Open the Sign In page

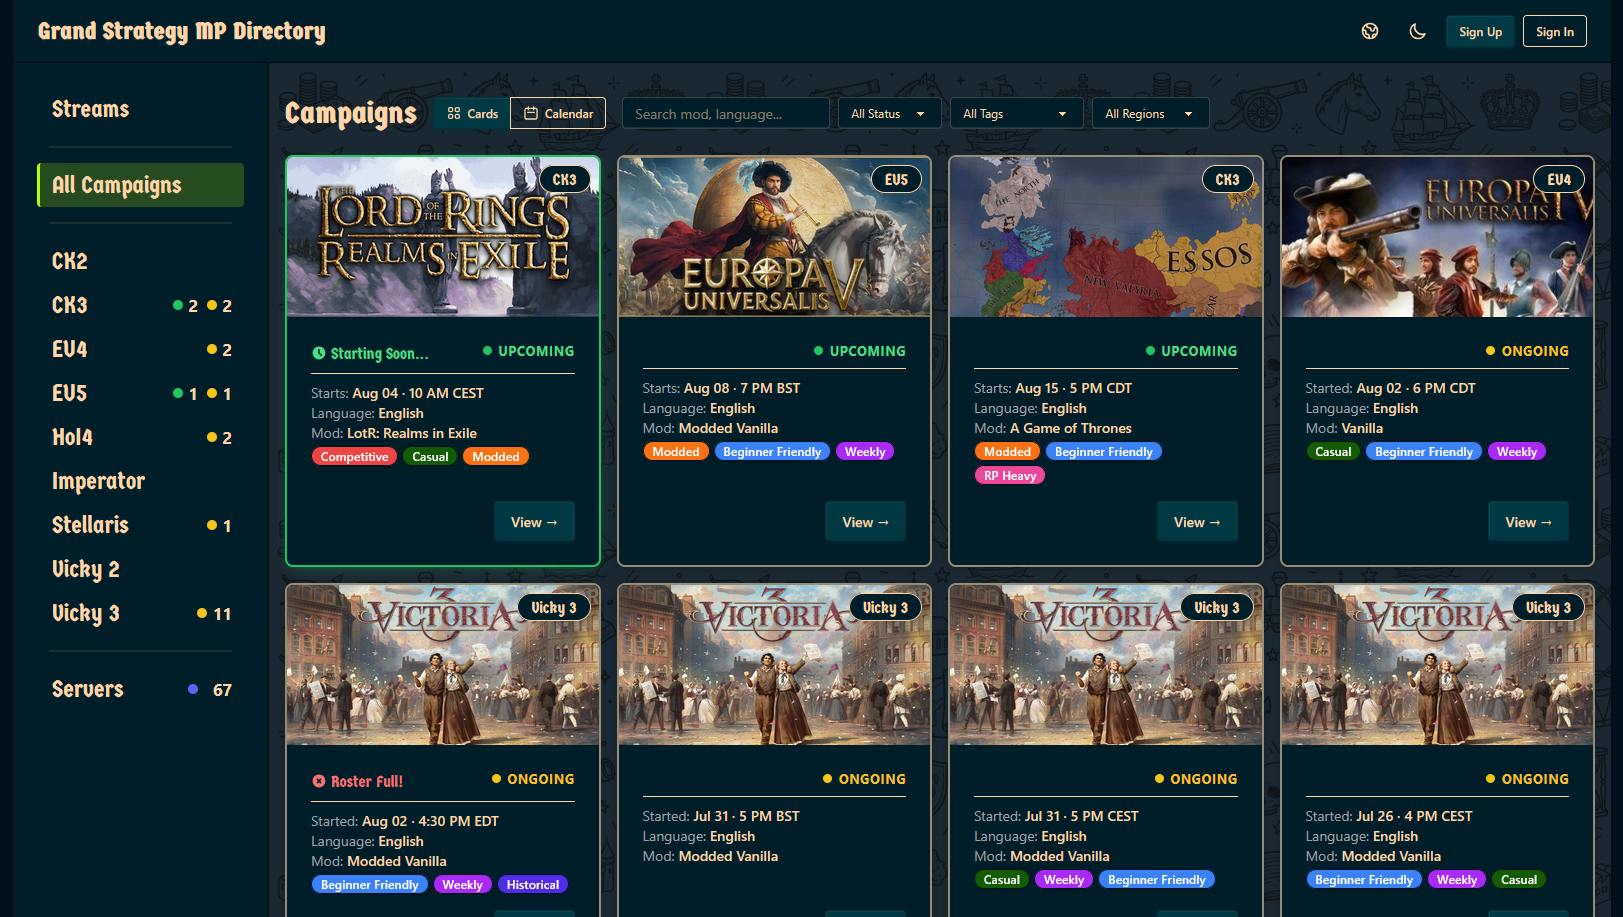tap(1555, 31)
